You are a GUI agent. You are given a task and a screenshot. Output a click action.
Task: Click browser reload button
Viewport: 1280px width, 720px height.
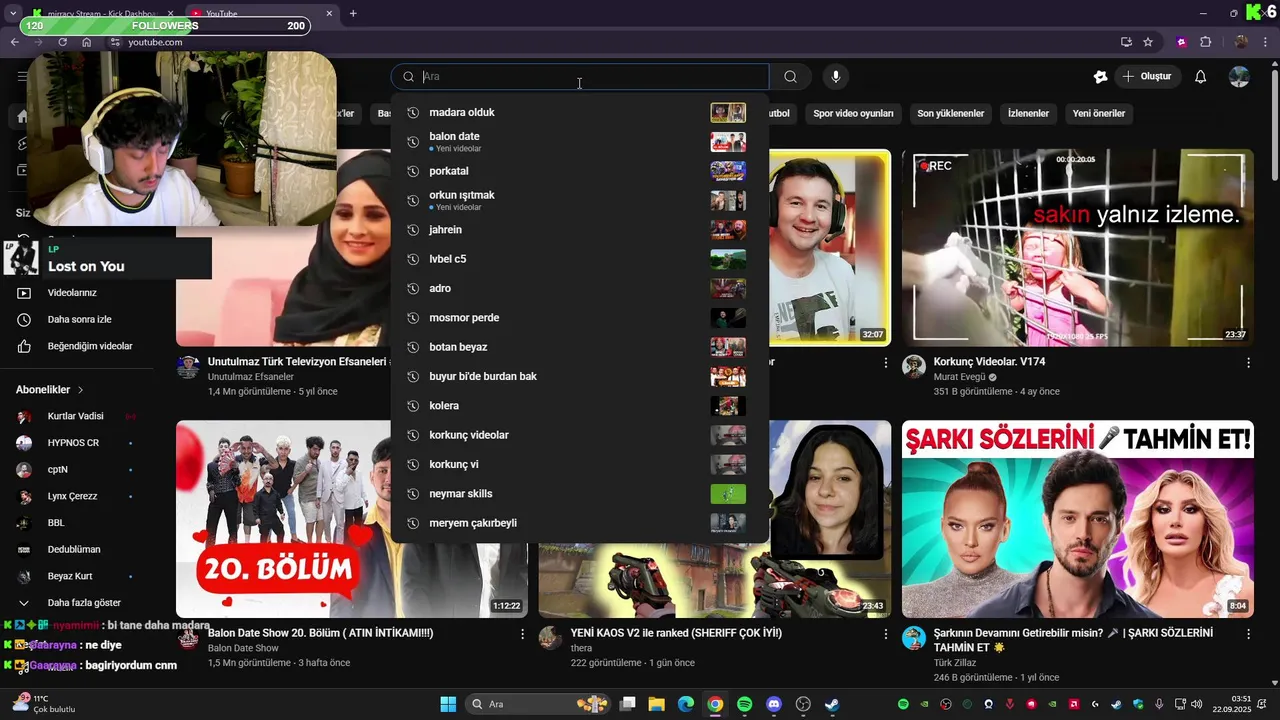coord(62,42)
